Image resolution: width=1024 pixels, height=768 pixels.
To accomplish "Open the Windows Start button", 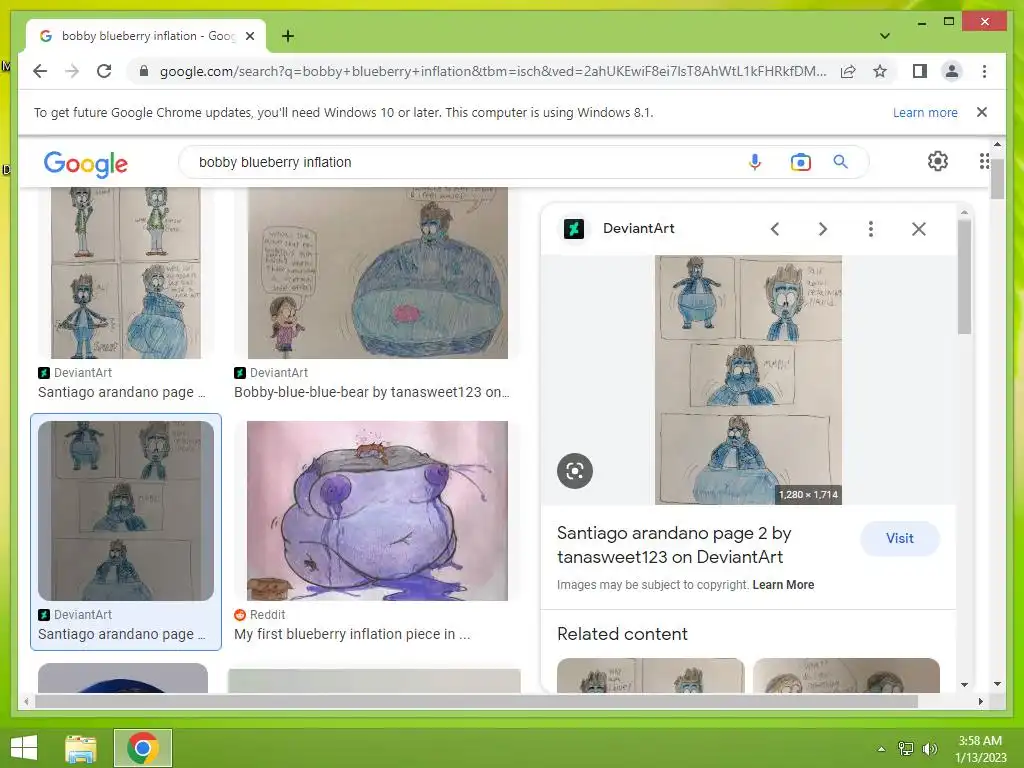I will pyautogui.click(x=24, y=748).
